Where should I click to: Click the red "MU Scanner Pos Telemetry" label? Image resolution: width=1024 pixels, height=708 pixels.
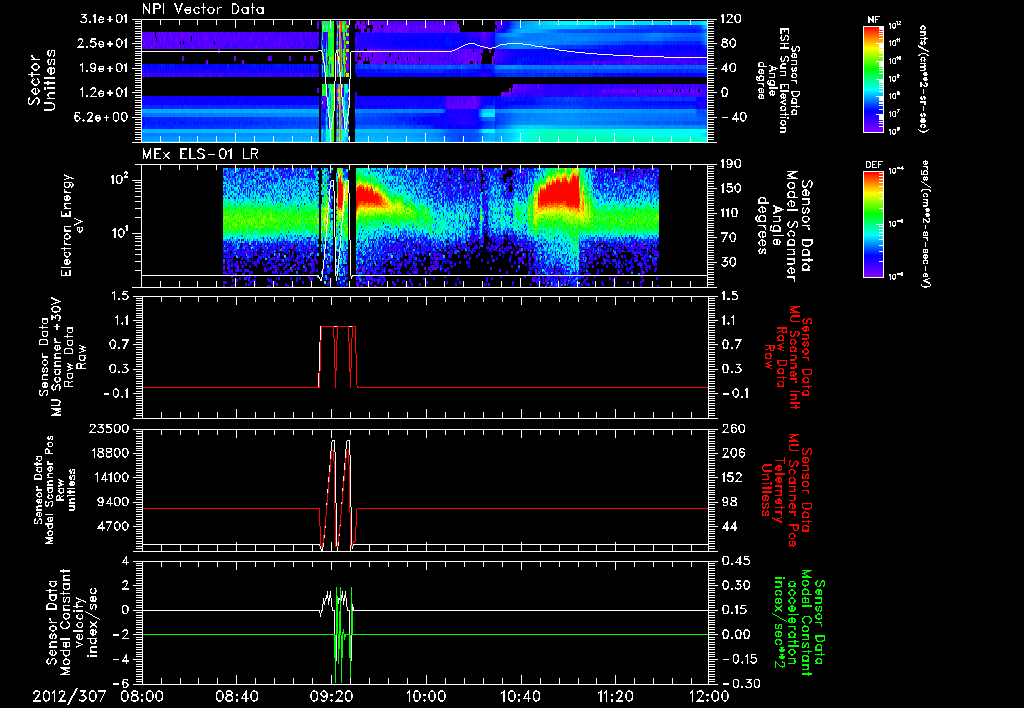[785, 490]
